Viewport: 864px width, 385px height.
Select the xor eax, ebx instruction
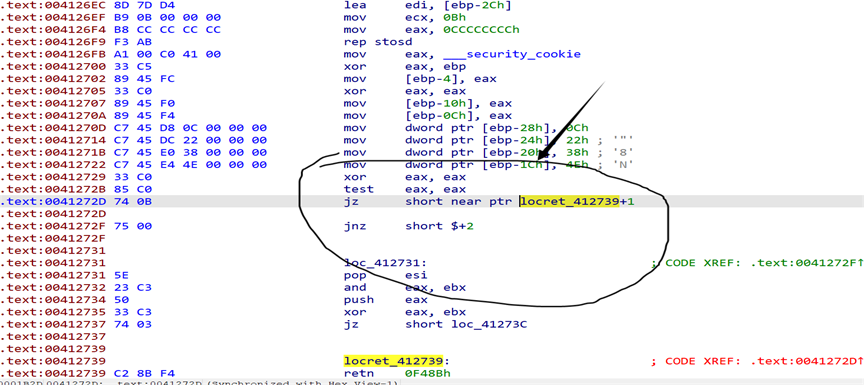[x=404, y=312]
